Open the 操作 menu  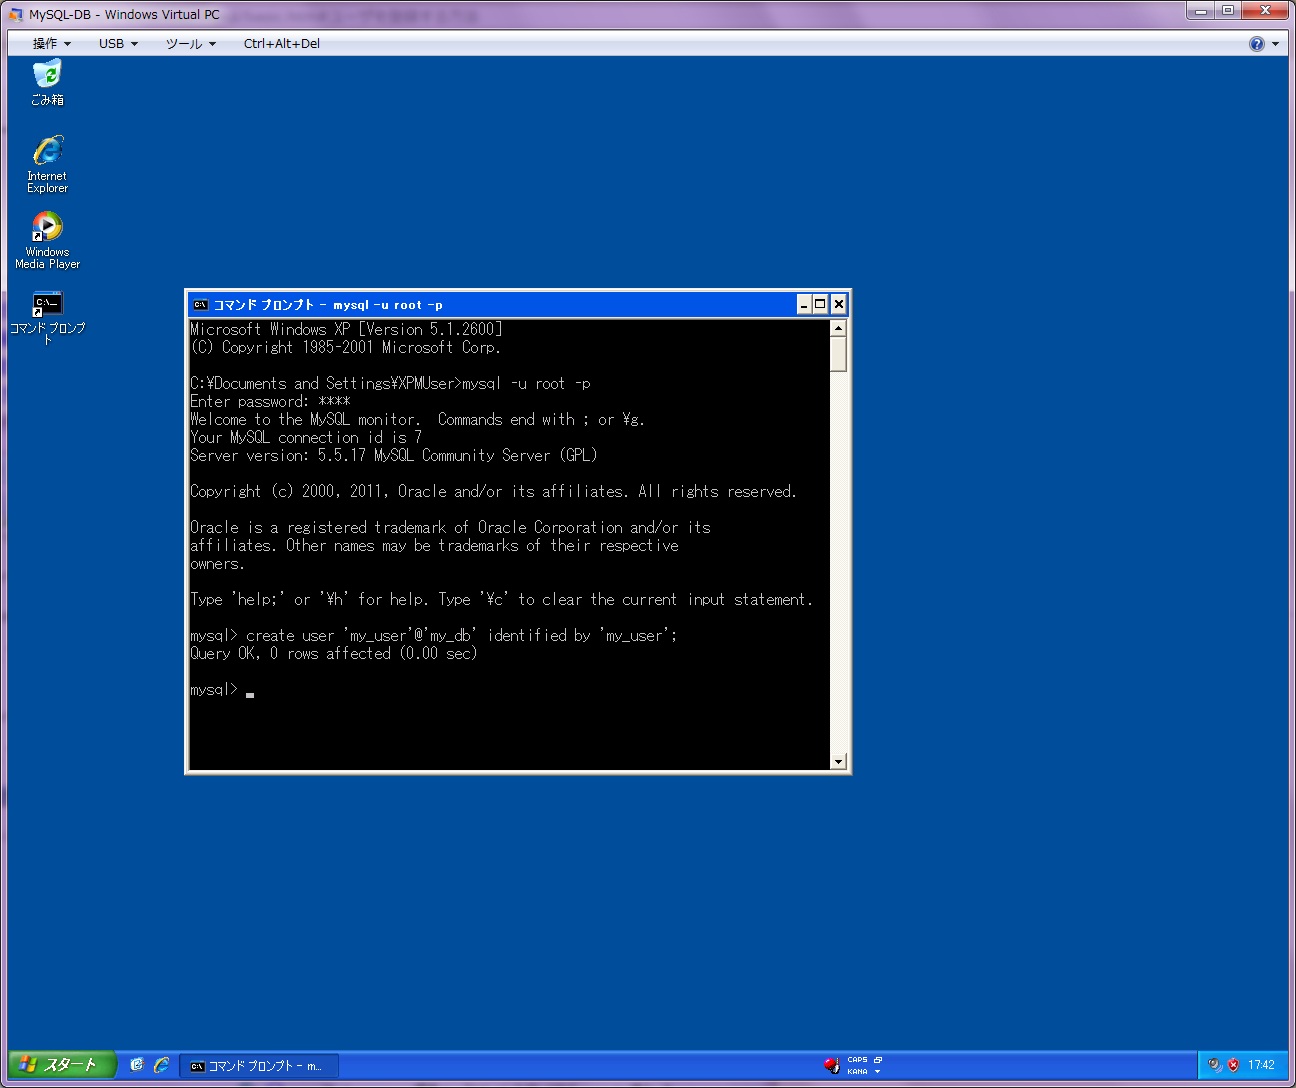51,44
